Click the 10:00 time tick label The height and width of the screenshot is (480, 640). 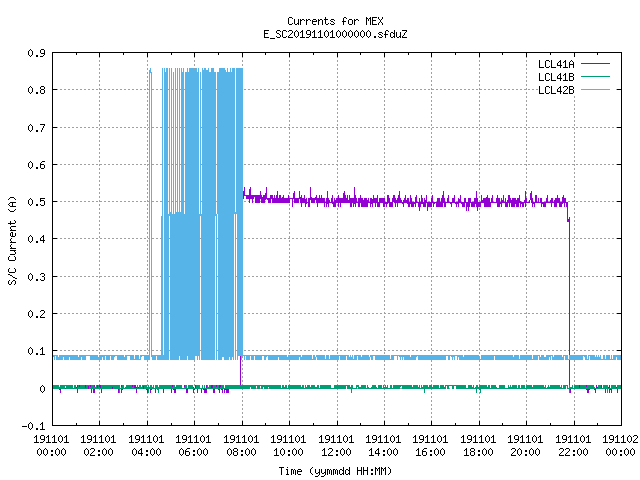[288, 452]
